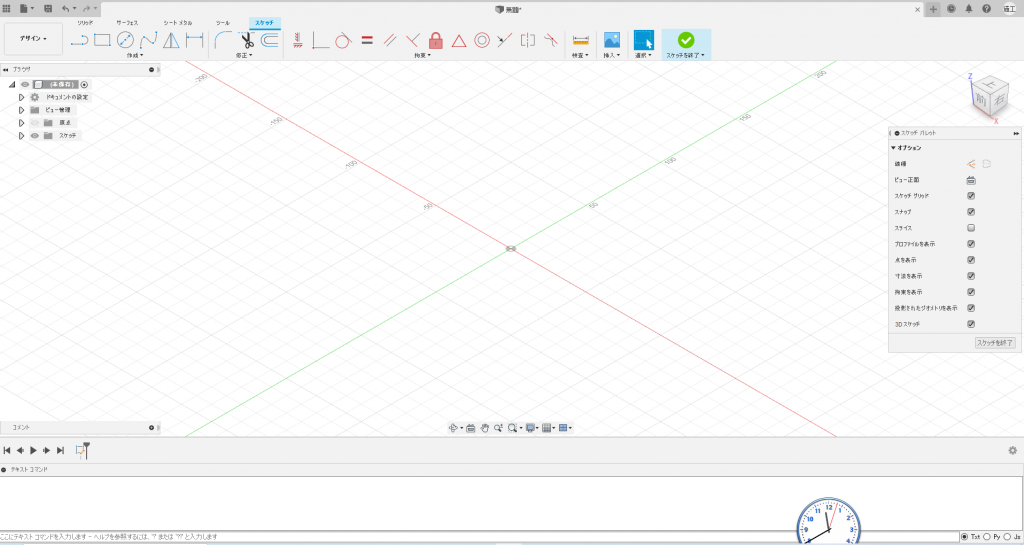The height and width of the screenshot is (545, 1024).
Task: Switch to the ツール tab
Action: (x=223, y=23)
